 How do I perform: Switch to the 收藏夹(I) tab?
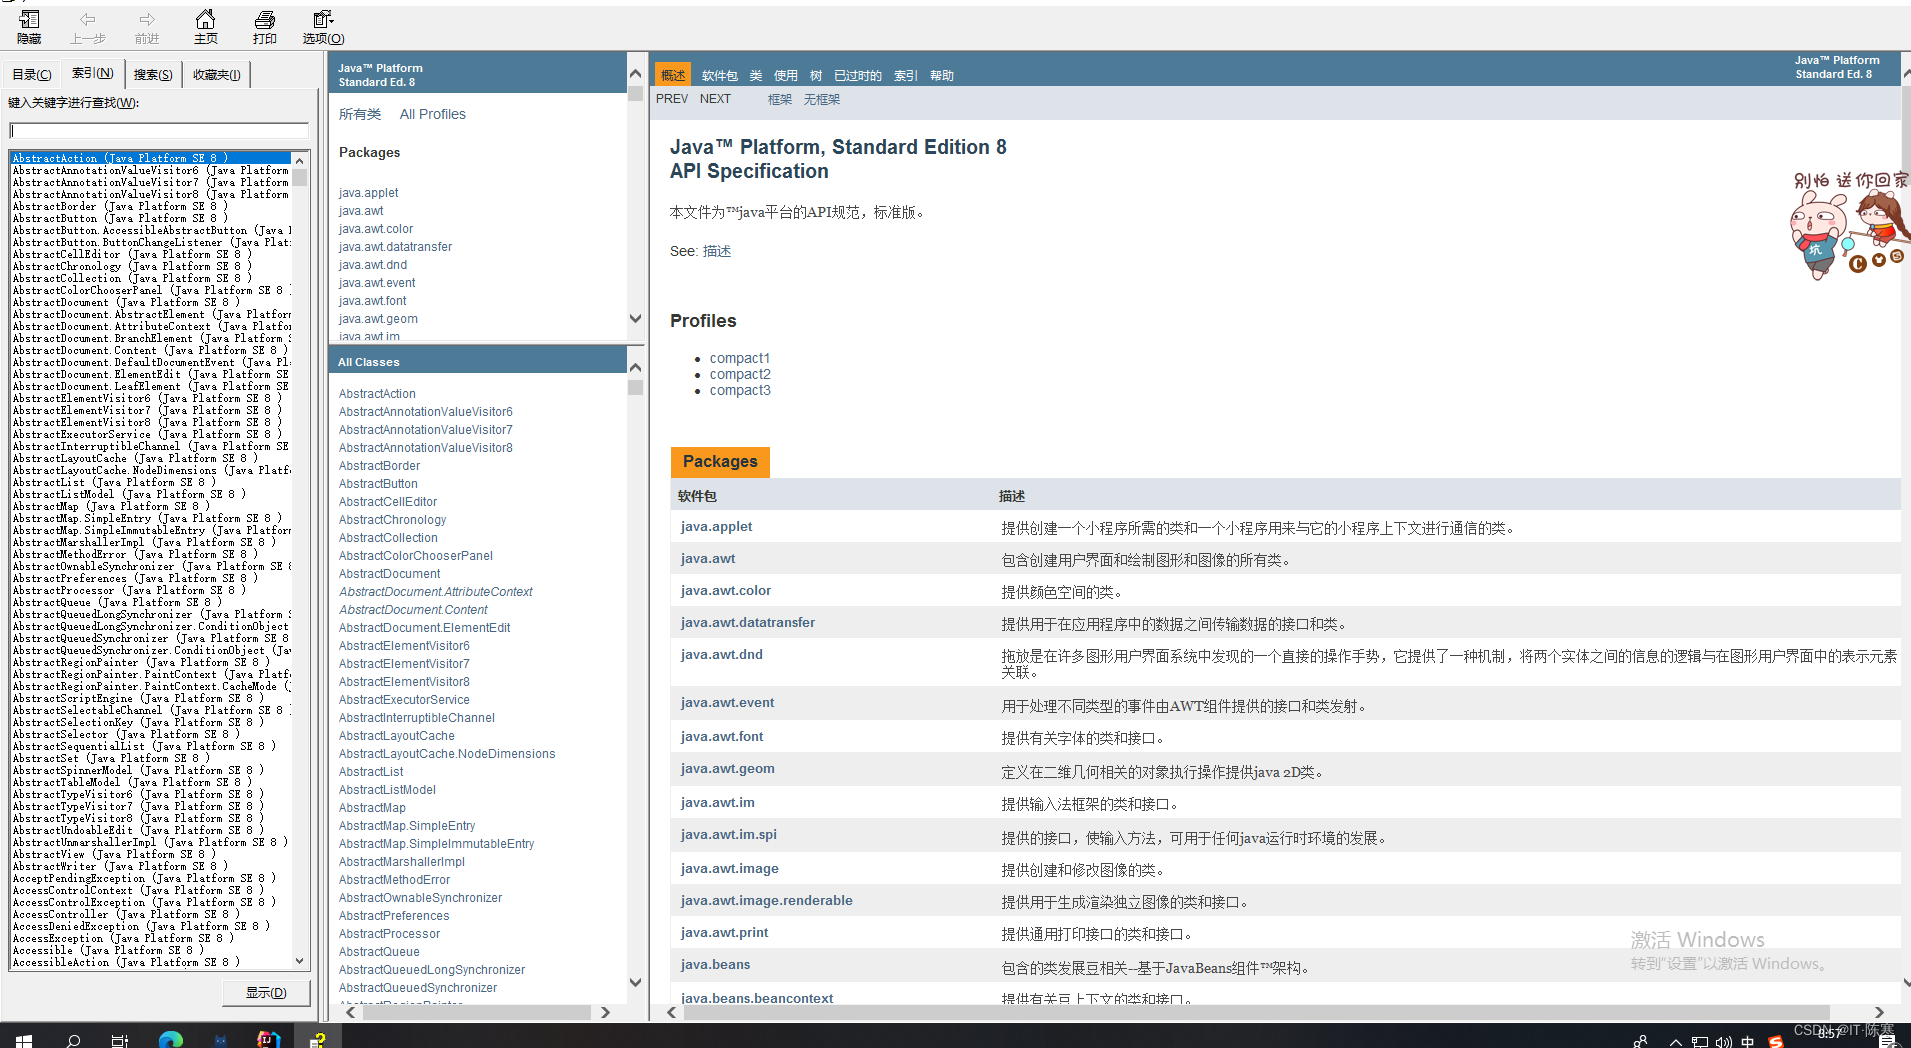coord(217,74)
